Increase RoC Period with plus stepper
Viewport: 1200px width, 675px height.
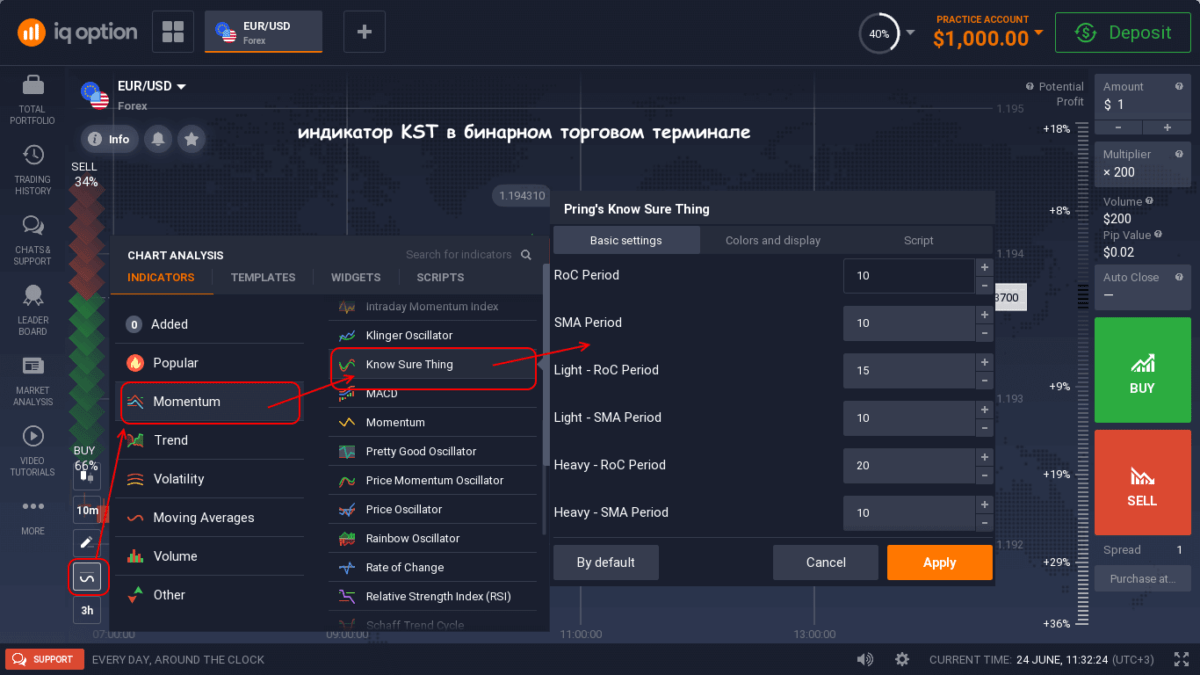tap(984, 267)
